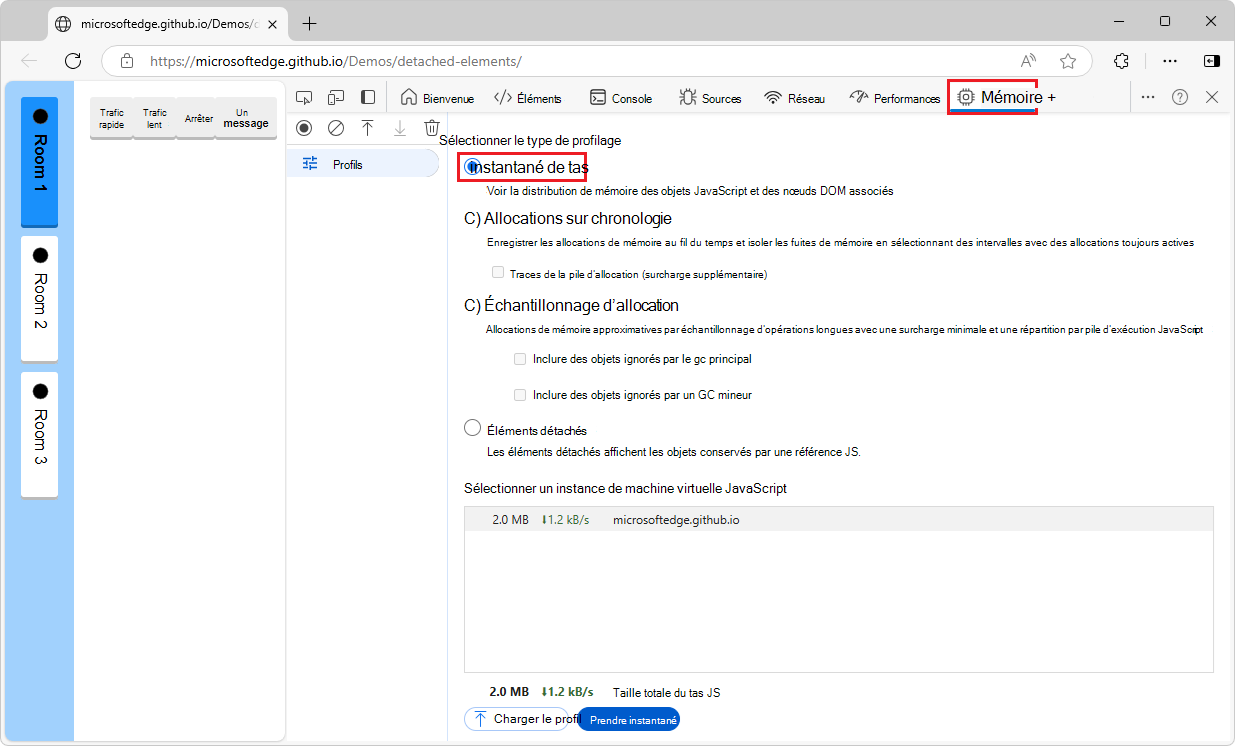
Task: Click the save profile download arrow icon
Action: pyautogui.click(x=400, y=128)
